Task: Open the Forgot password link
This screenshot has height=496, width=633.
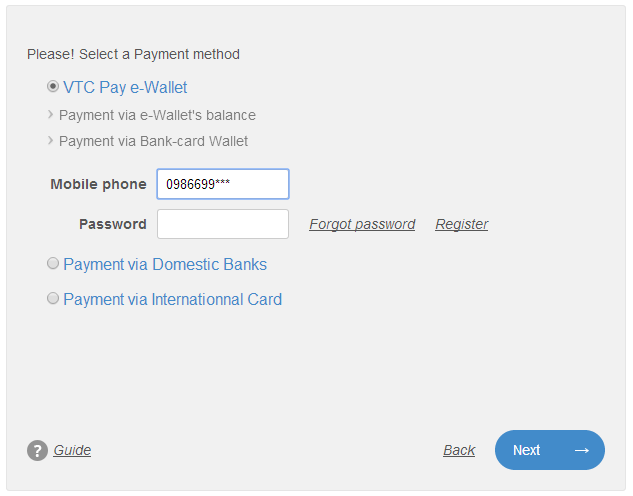Action: (x=362, y=224)
